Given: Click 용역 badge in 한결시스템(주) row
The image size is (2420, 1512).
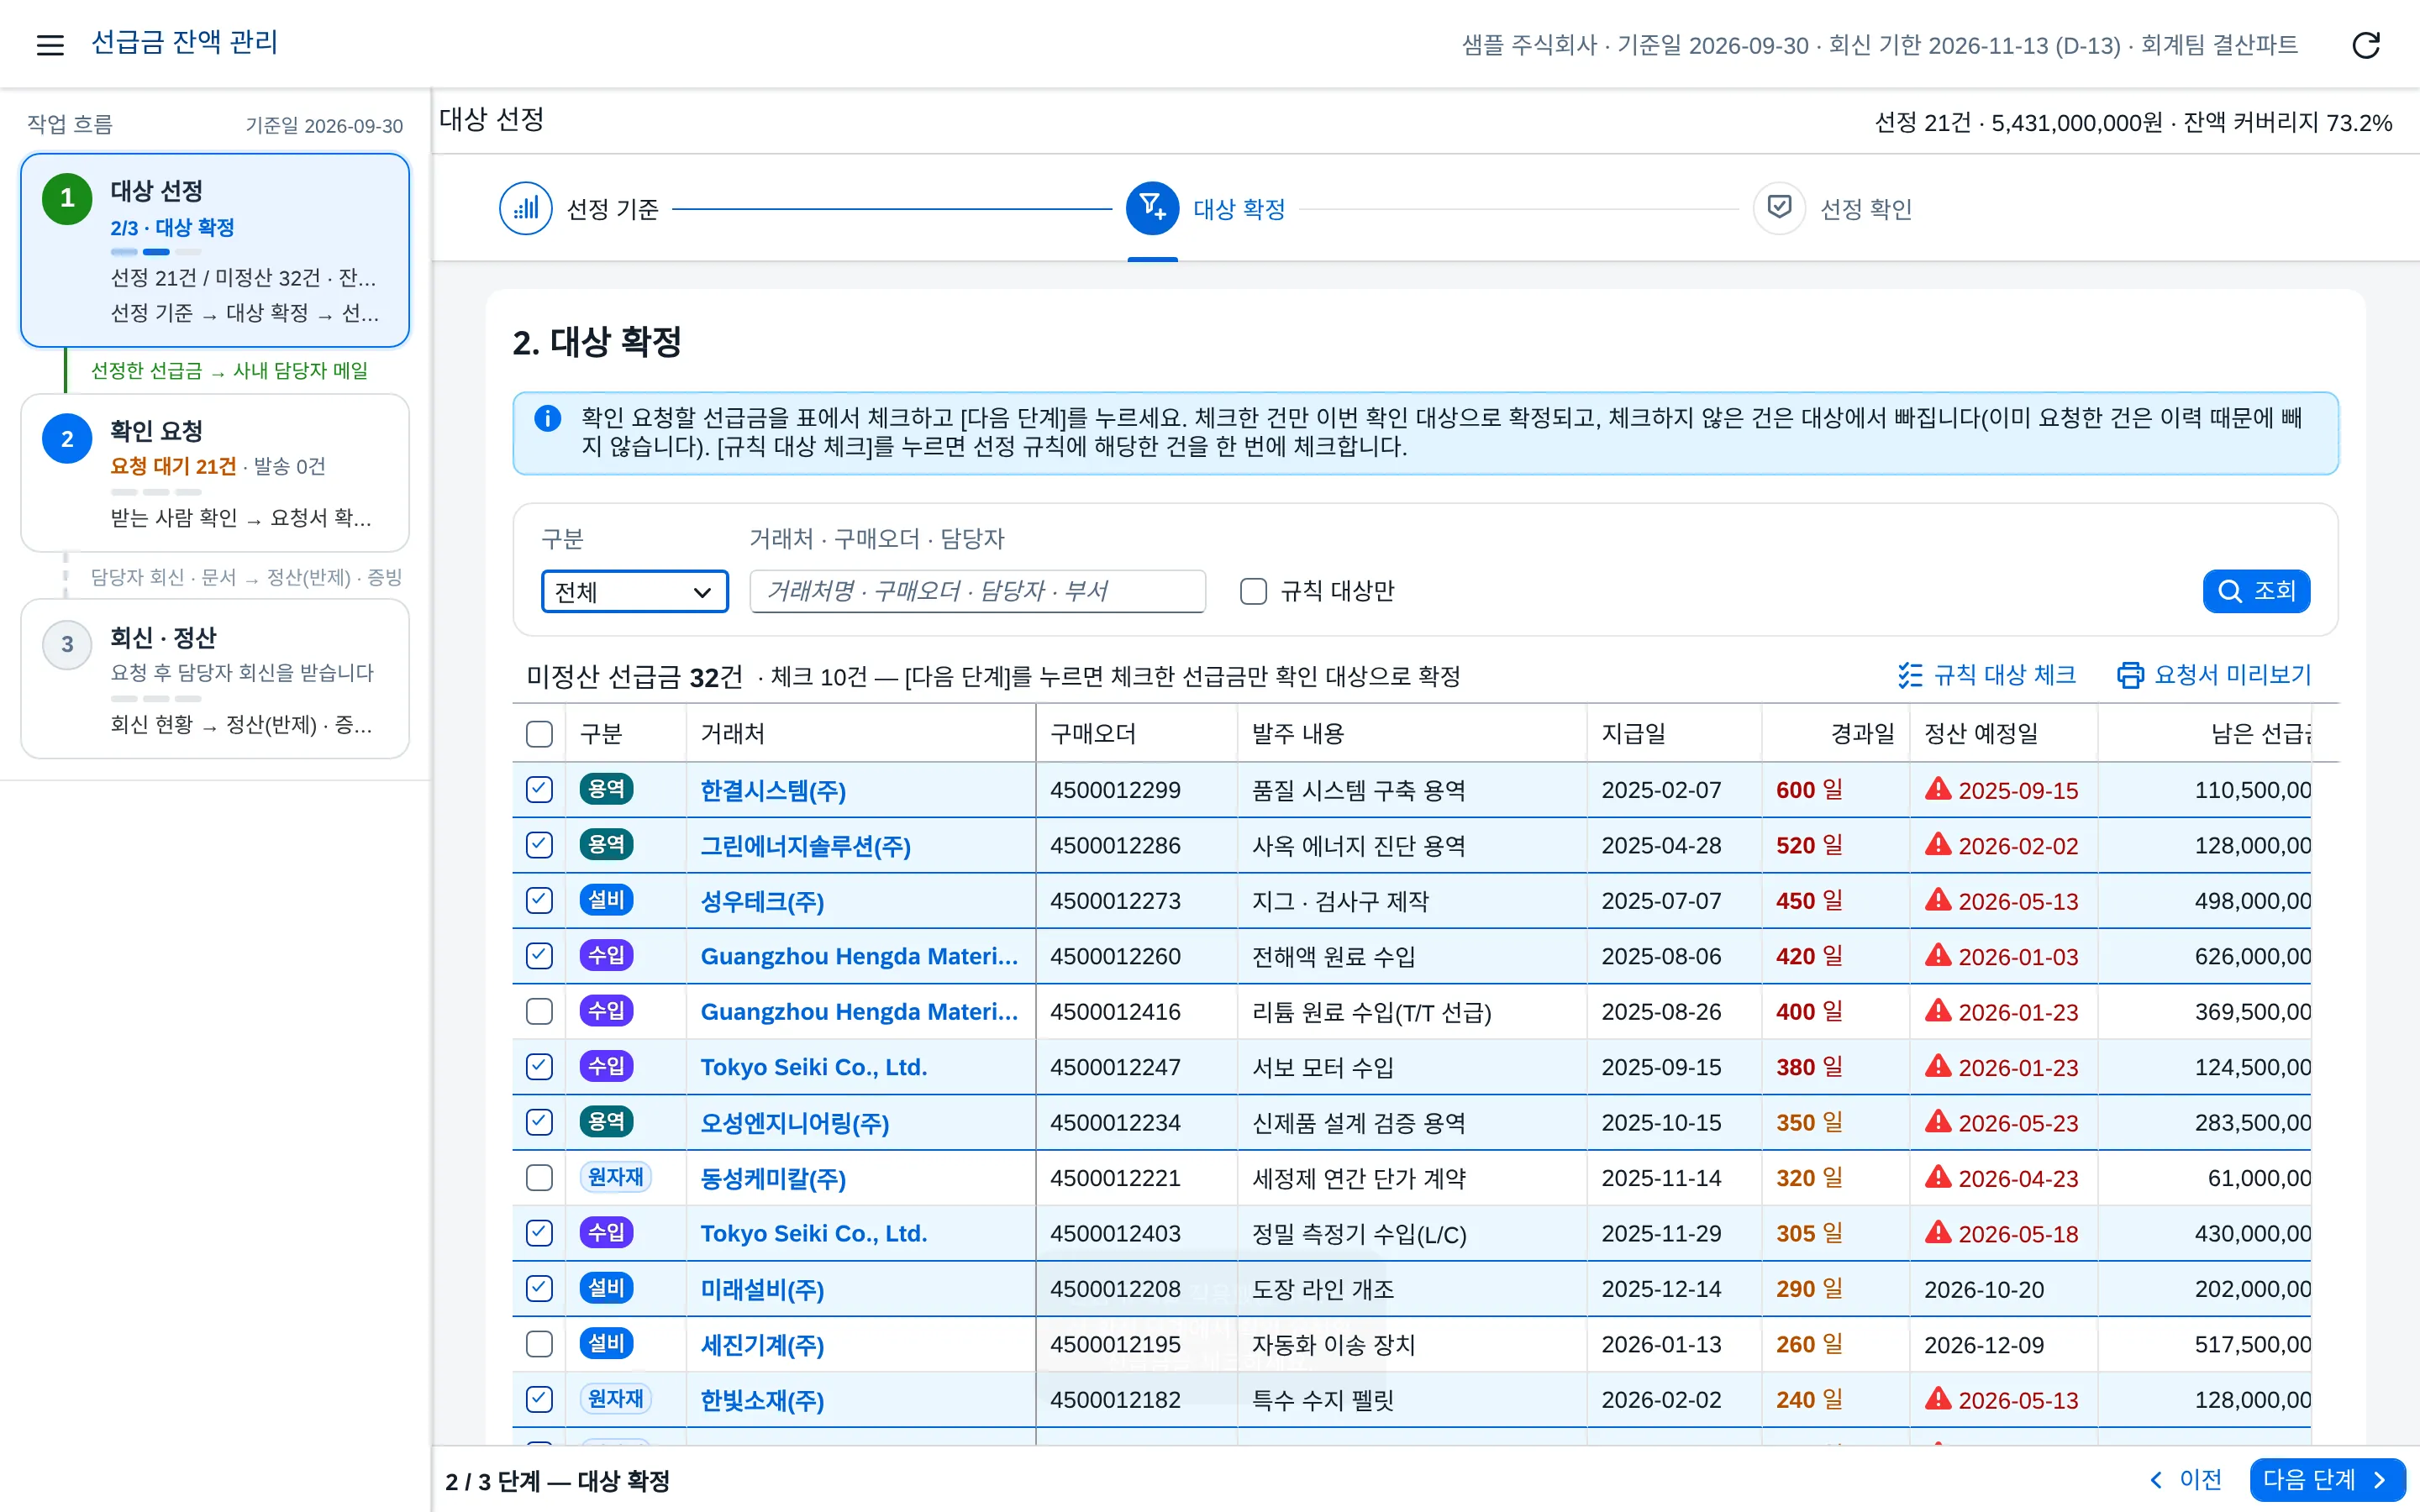Looking at the screenshot, I should (606, 789).
